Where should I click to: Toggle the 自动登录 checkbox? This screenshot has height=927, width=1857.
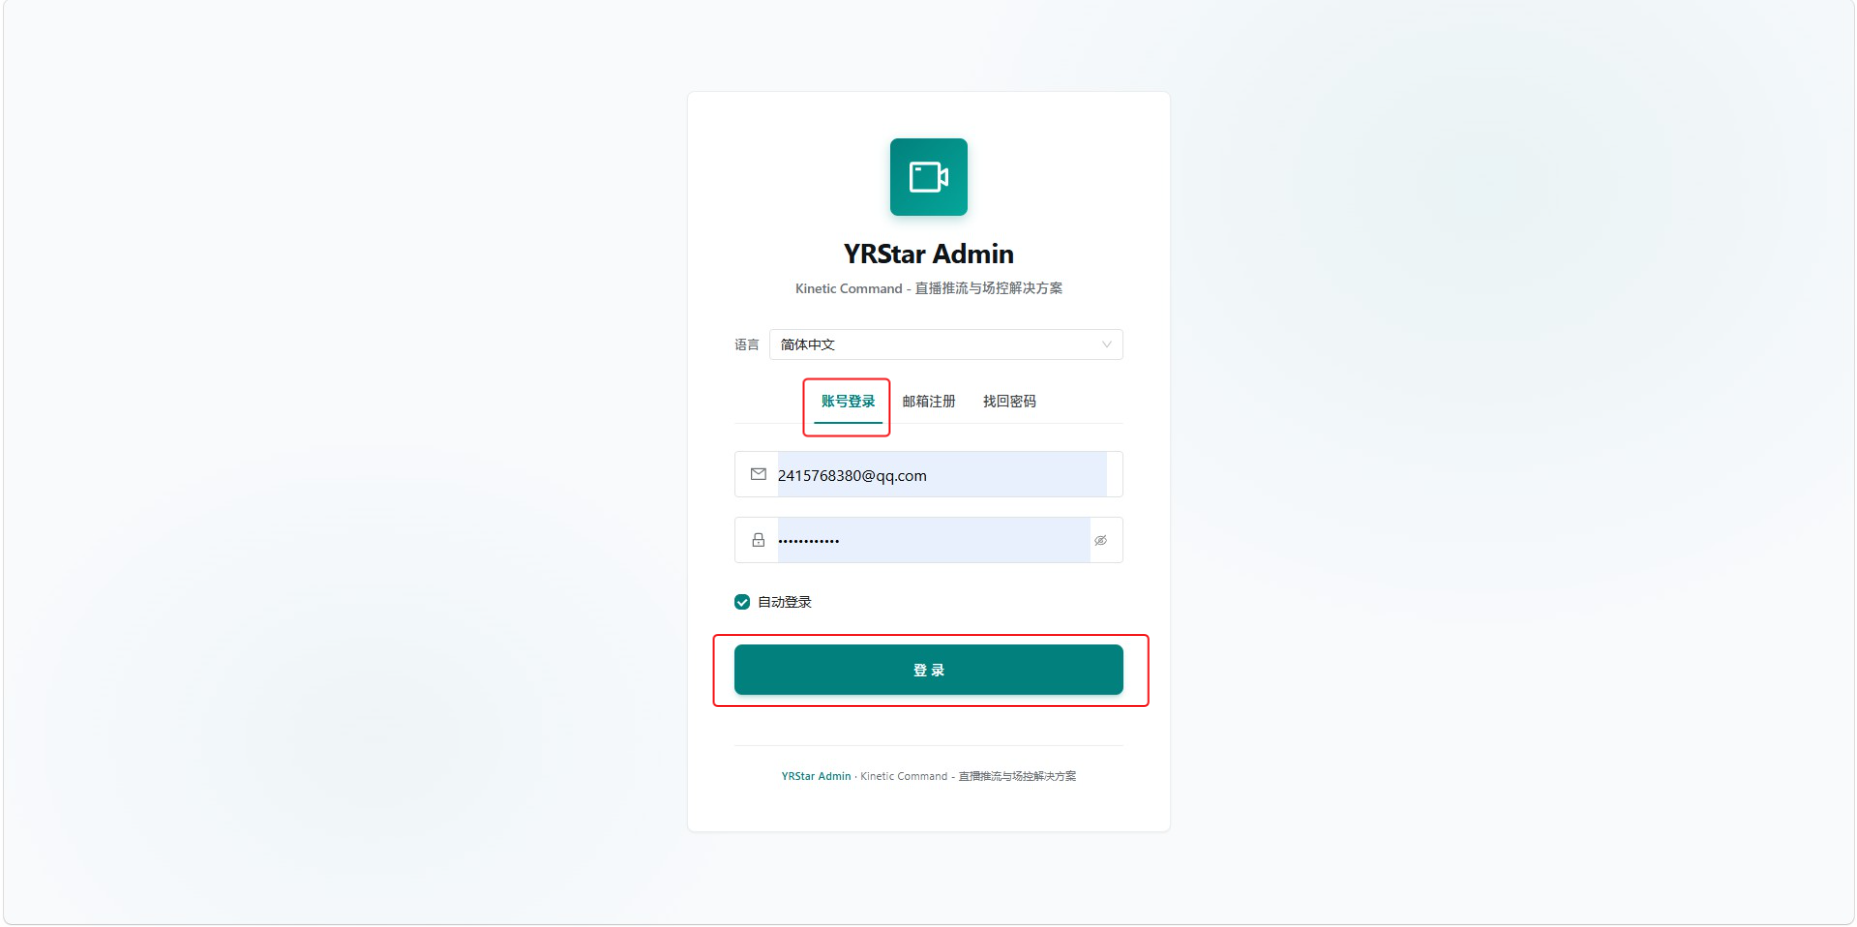(x=742, y=602)
